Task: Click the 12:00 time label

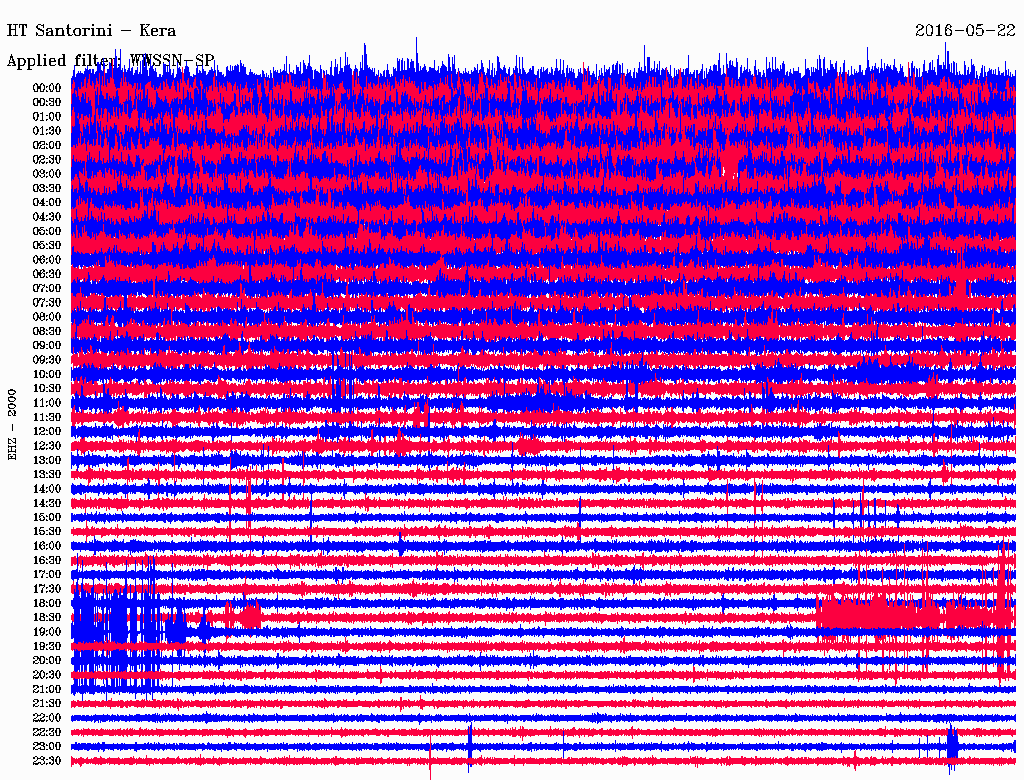Action: [x=47, y=431]
